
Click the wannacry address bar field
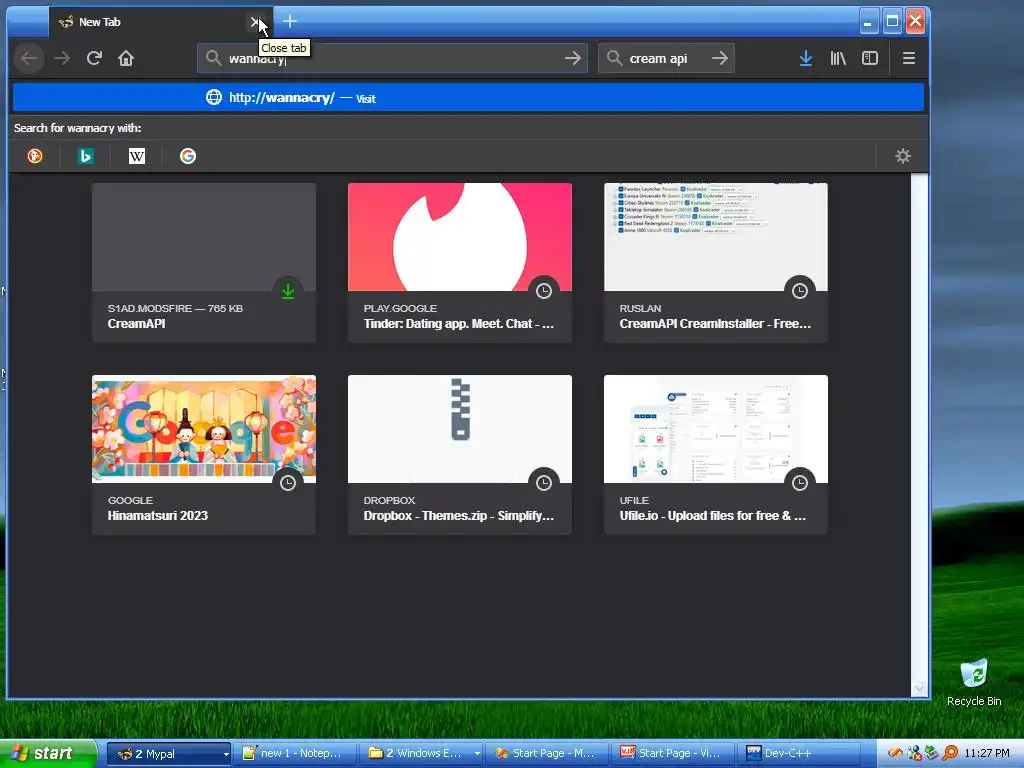[x=392, y=59]
